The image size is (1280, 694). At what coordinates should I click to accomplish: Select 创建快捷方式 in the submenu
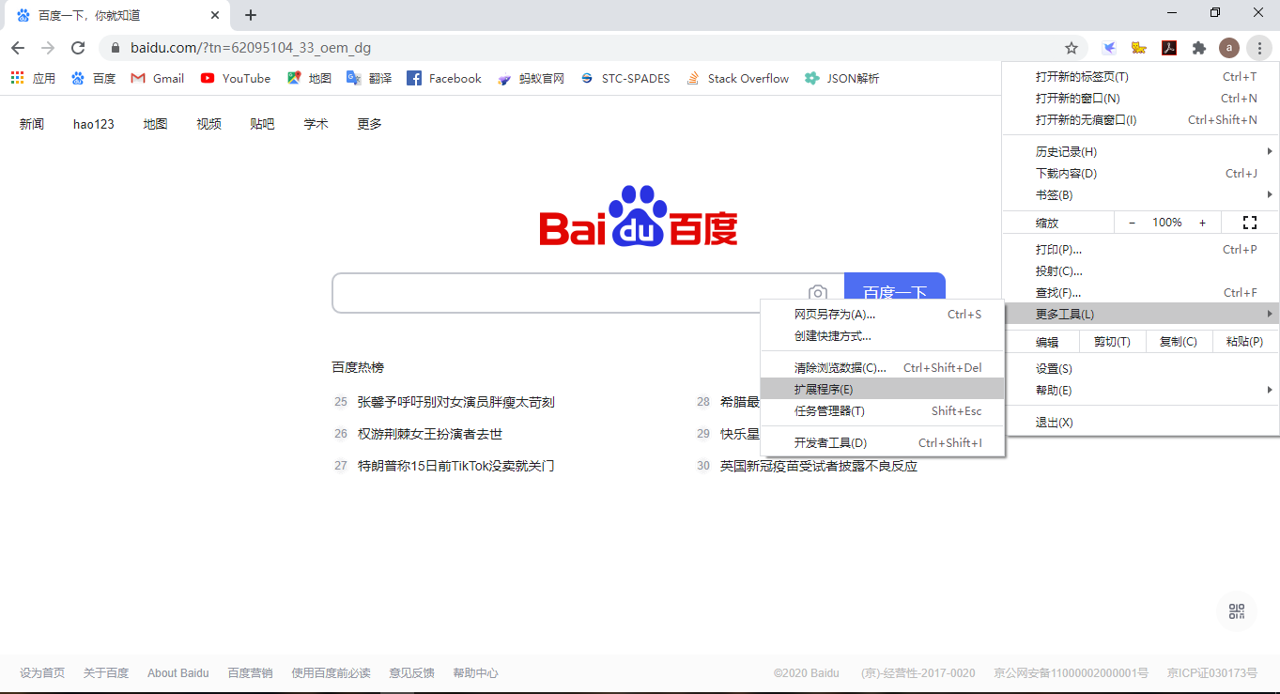coord(883,336)
